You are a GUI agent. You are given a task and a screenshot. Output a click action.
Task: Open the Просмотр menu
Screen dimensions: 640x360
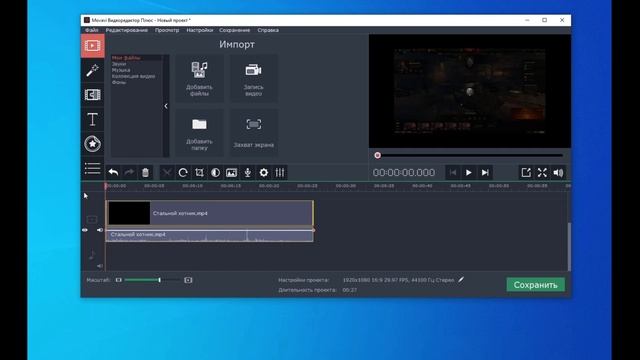[167, 30]
